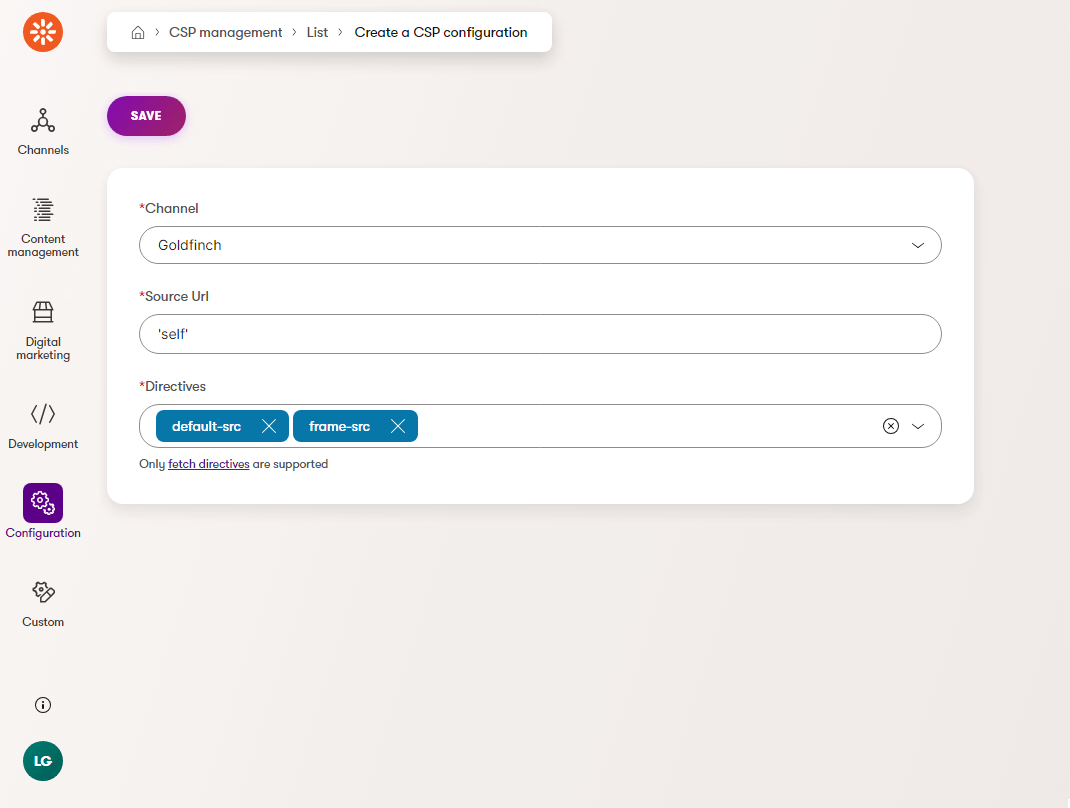Click the info circle icon
The image size is (1070, 808).
pyautogui.click(x=43, y=705)
